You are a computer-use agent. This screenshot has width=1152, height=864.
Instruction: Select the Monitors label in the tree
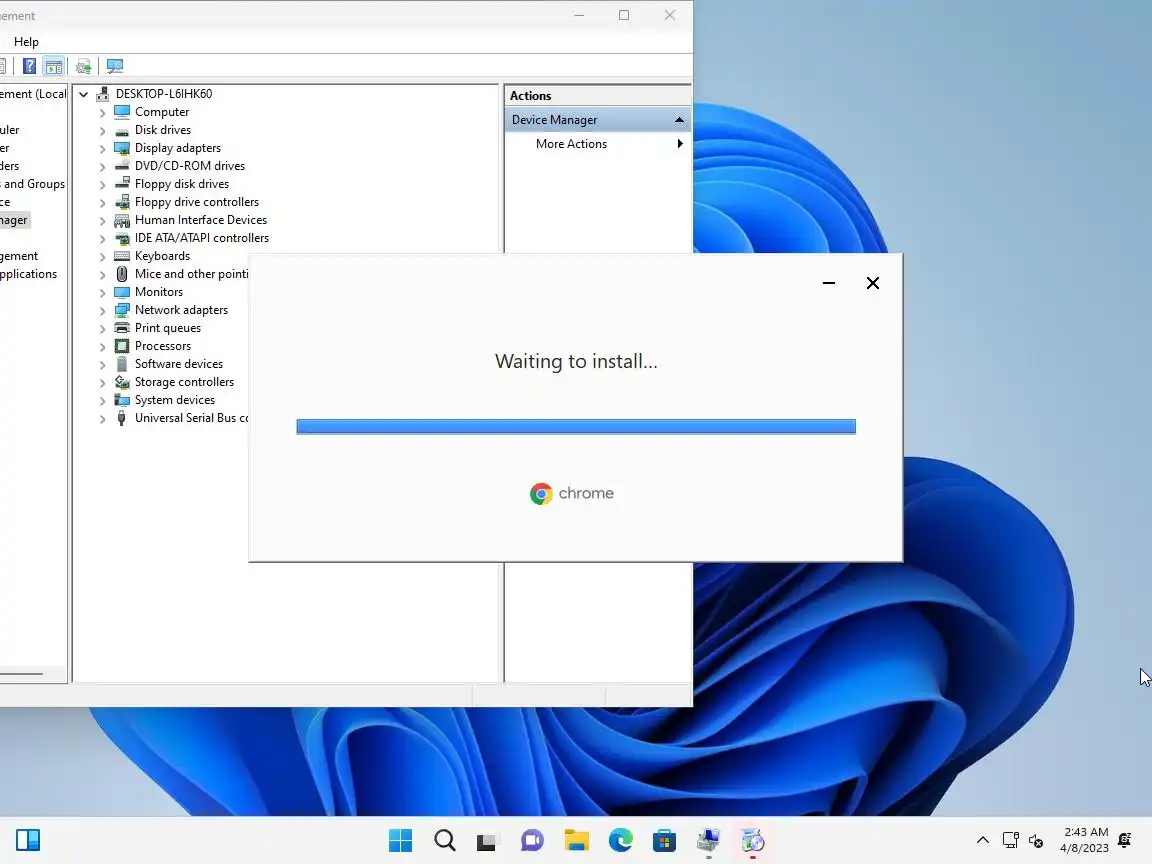tap(159, 292)
